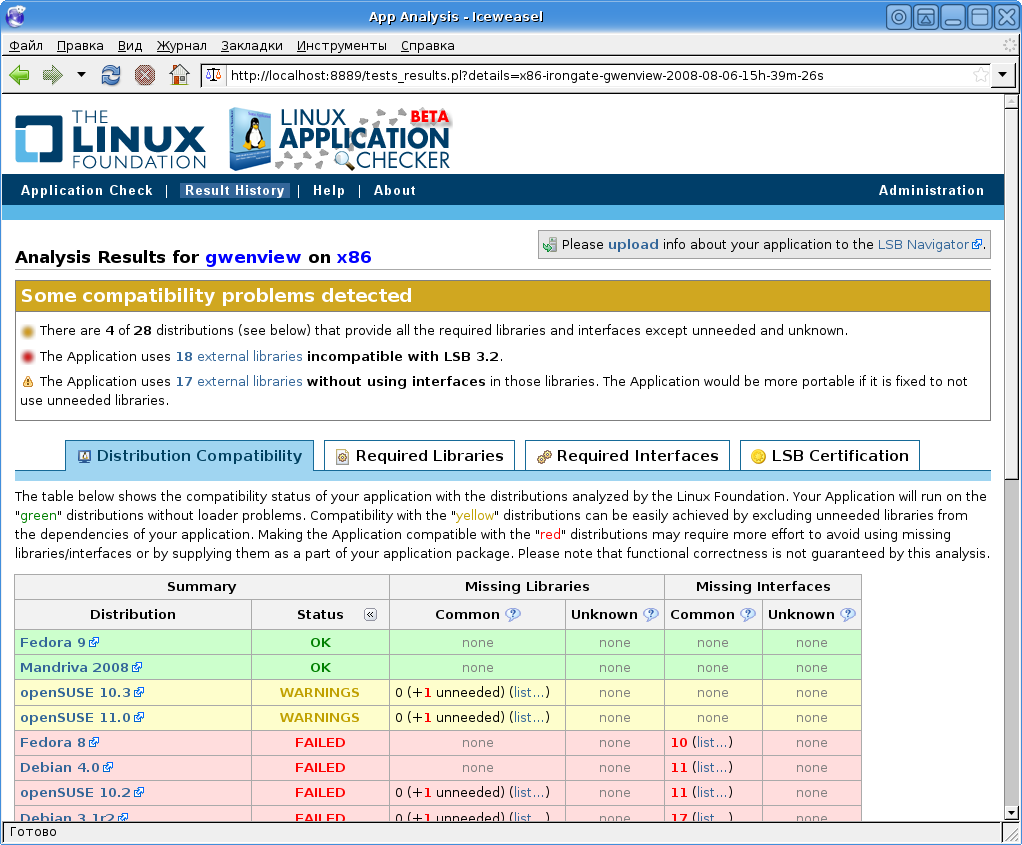Open missing libraries list for openSUSE 11.0
The height and width of the screenshot is (845, 1022).
tap(529, 717)
